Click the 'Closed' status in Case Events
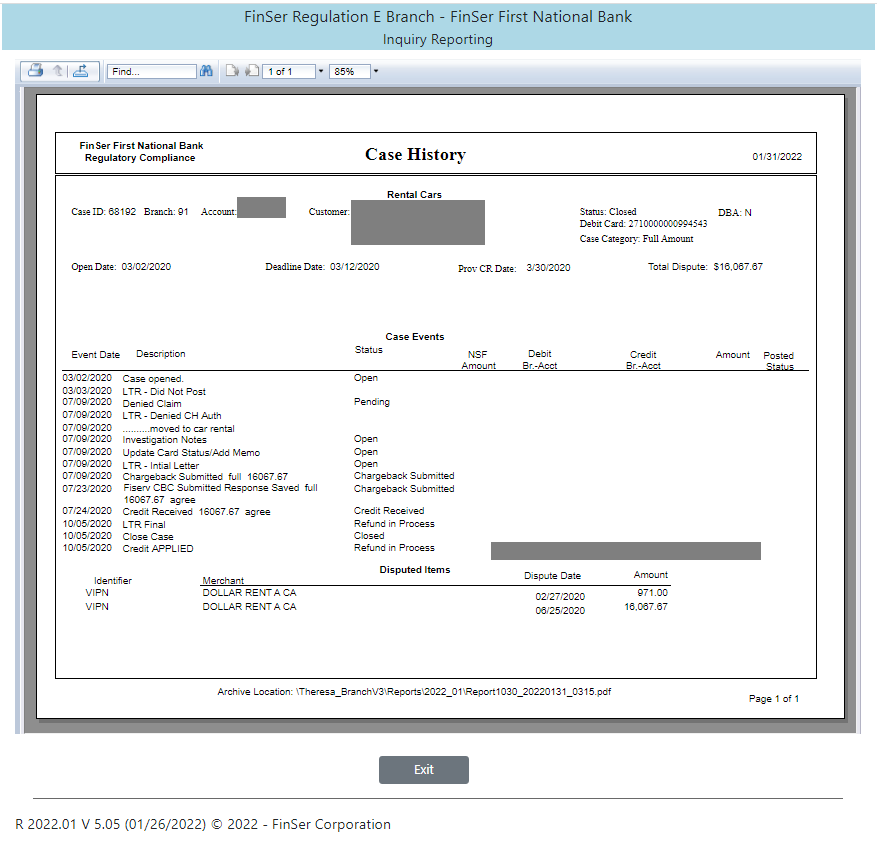 tap(369, 536)
